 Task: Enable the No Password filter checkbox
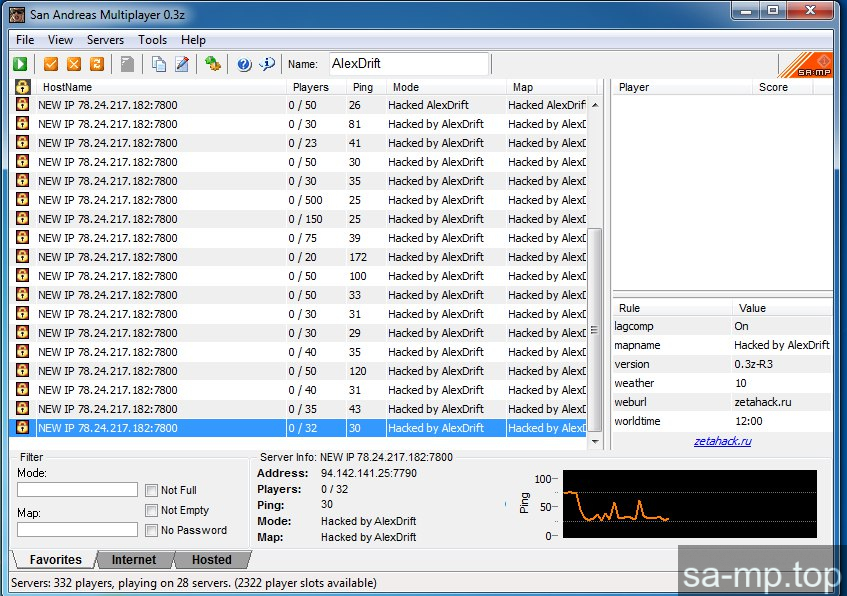click(152, 530)
